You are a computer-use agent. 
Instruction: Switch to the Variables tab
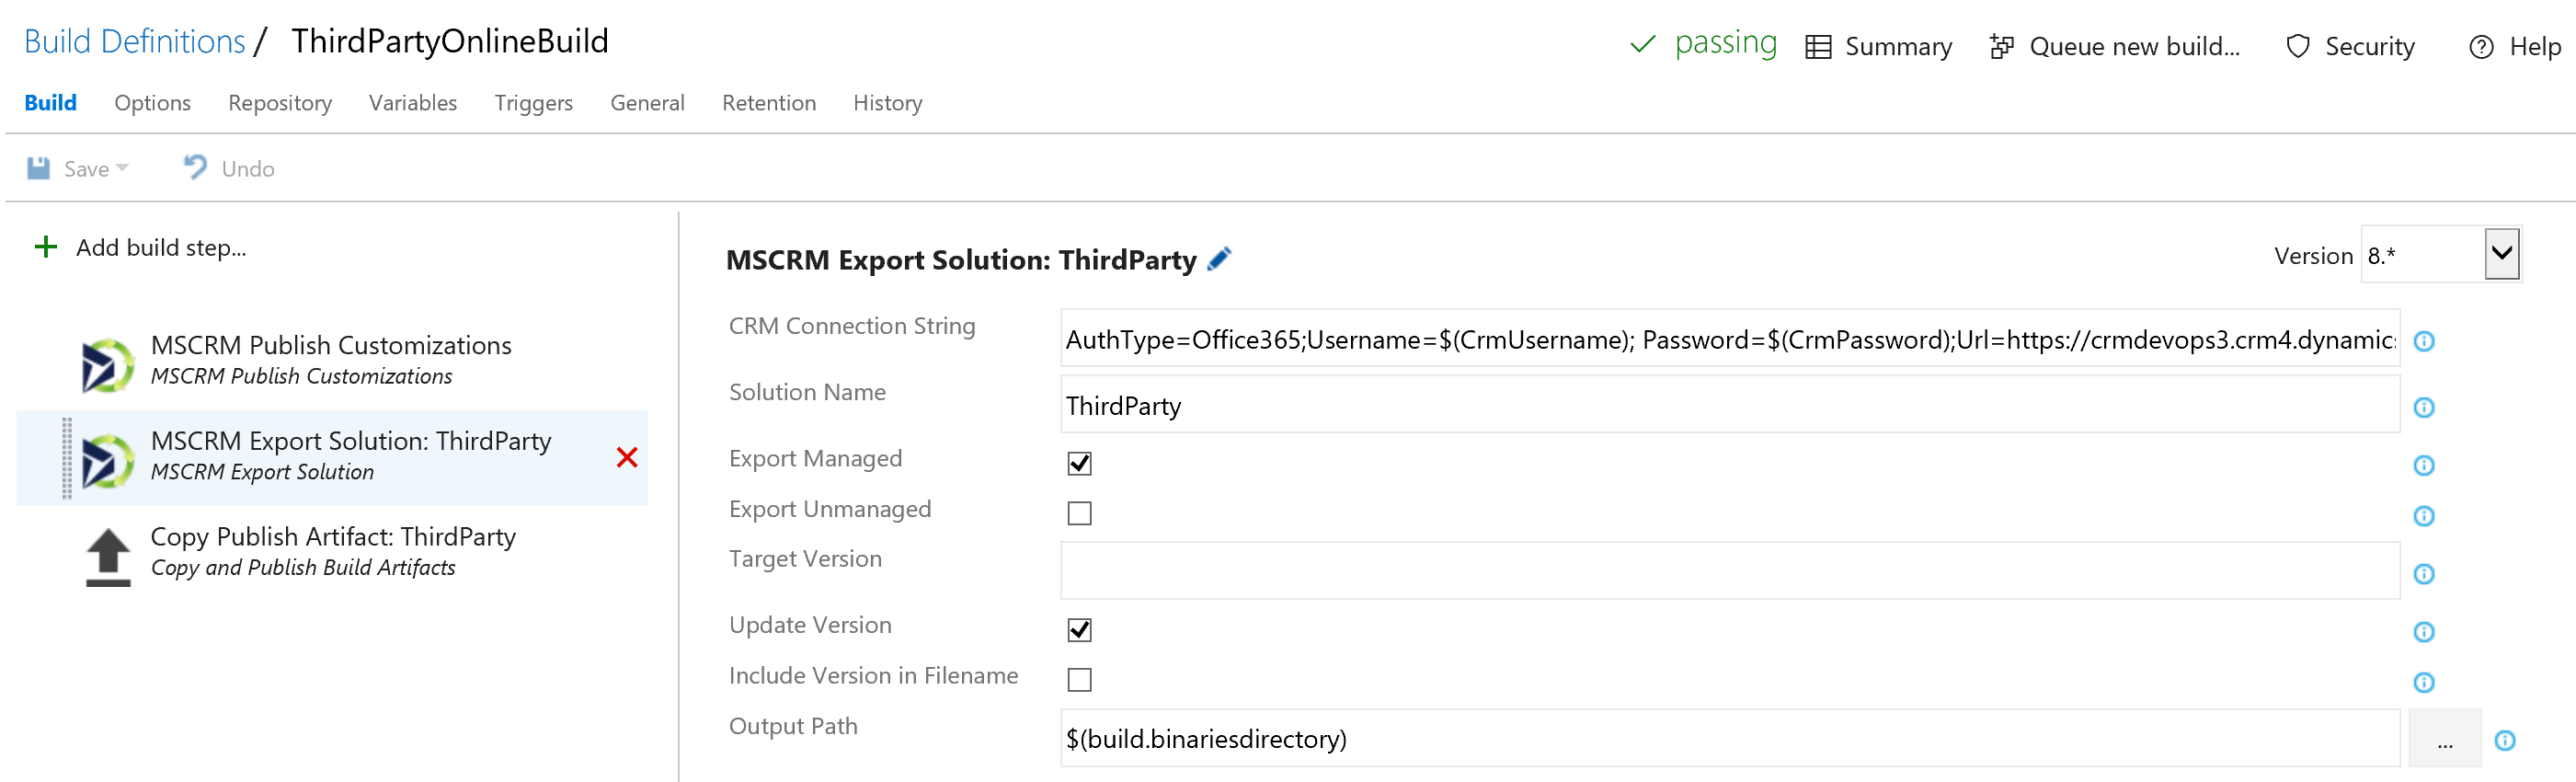tap(412, 103)
